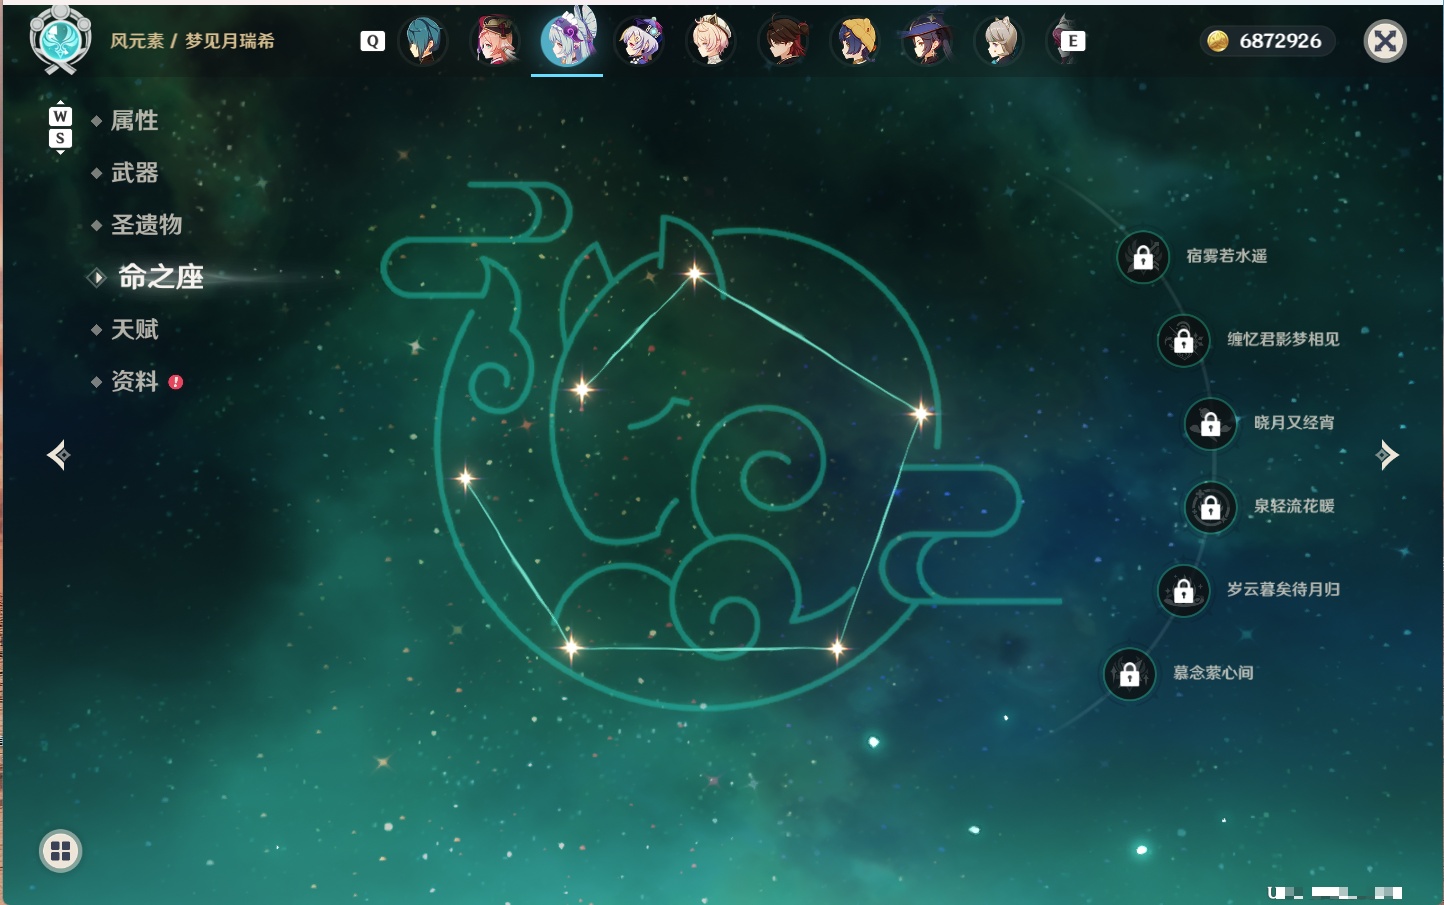This screenshot has height=905, width=1444.
Task: Click the Anemo element emblem icon
Action: pyautogui.click(x=60, y=40)
